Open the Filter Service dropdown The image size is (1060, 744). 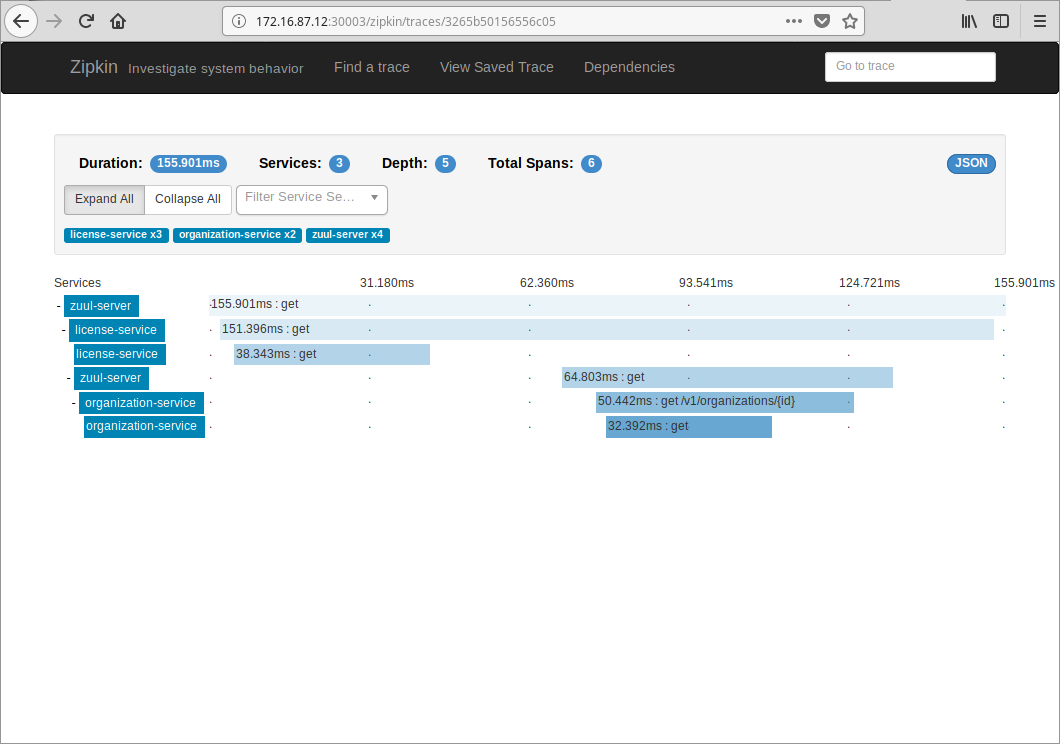(x=312, y=199)
